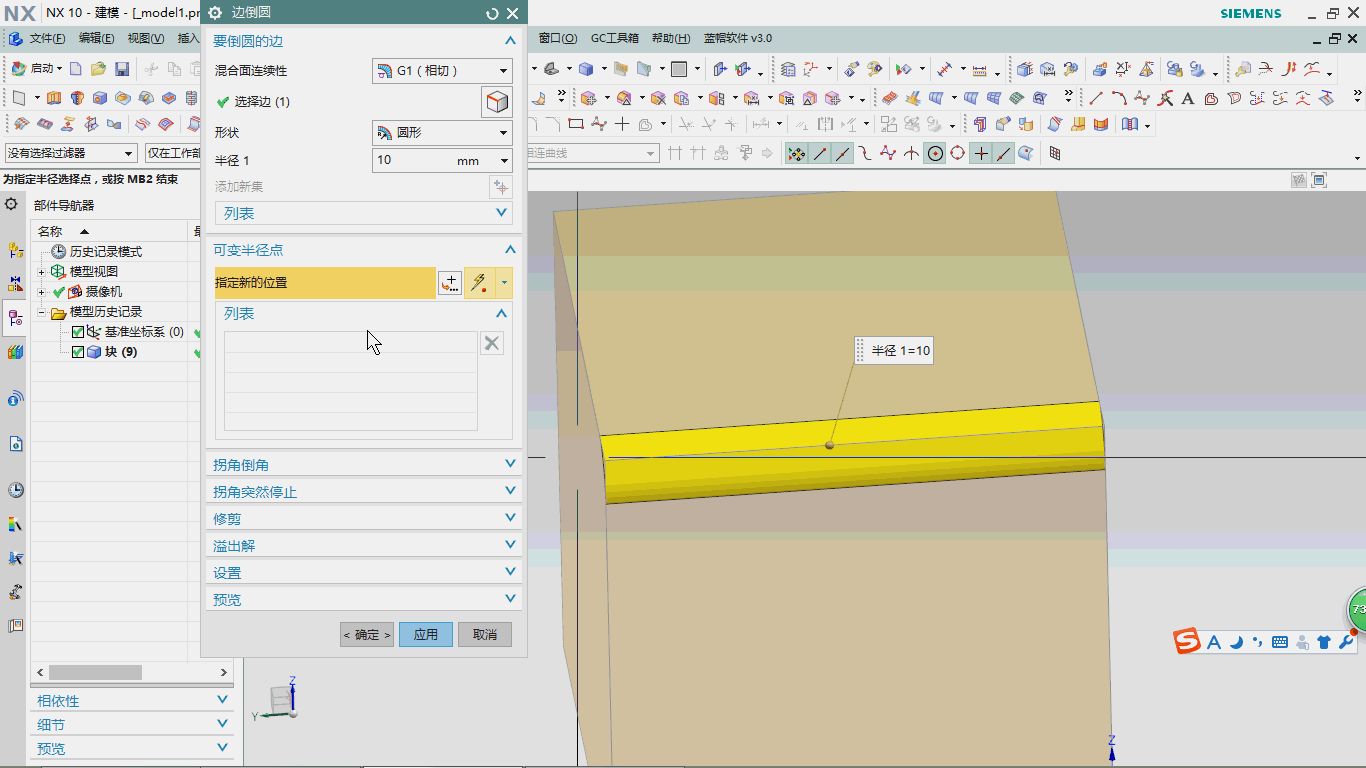Image resolution: width=1366 pixels, height=768 pixels.
Task: Collapse the 可变半径点 section
Action: coord(365,250)
